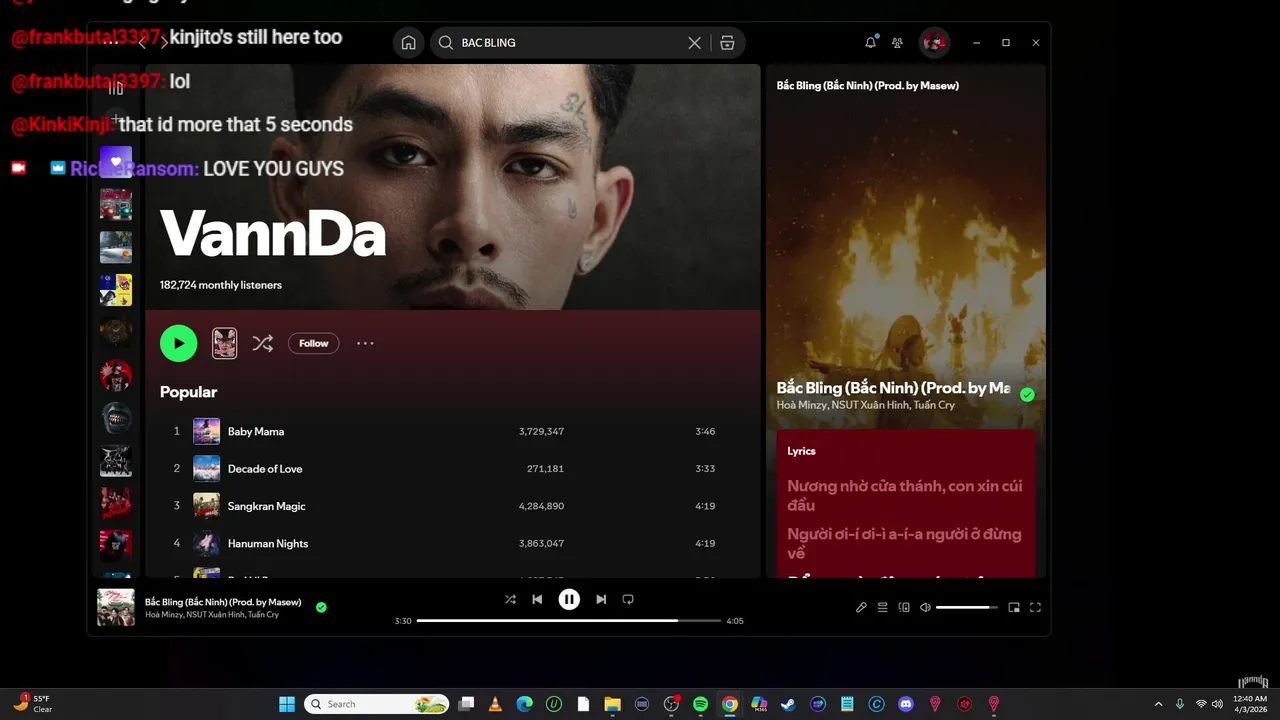Open Microsoft Edge from taskbar
This screenshot has height=720, width=1280.
[x=524, y=704]
